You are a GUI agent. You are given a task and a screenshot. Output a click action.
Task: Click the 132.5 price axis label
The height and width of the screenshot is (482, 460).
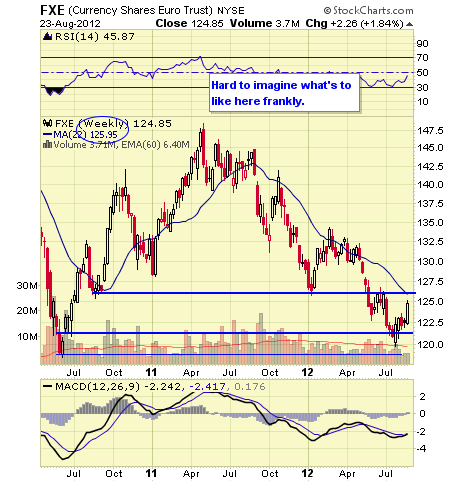430,241
